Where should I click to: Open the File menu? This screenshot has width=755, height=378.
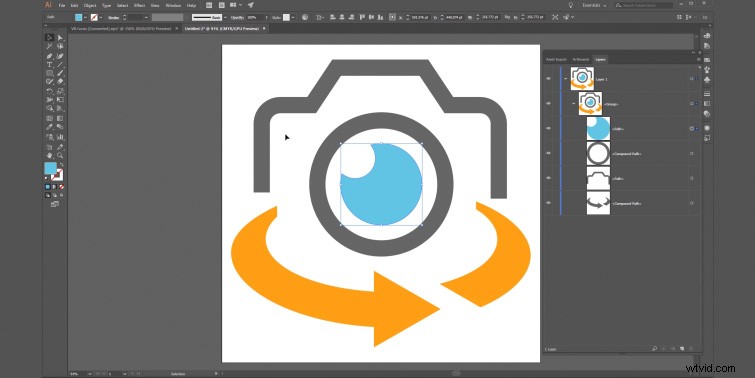coord(62,5)
